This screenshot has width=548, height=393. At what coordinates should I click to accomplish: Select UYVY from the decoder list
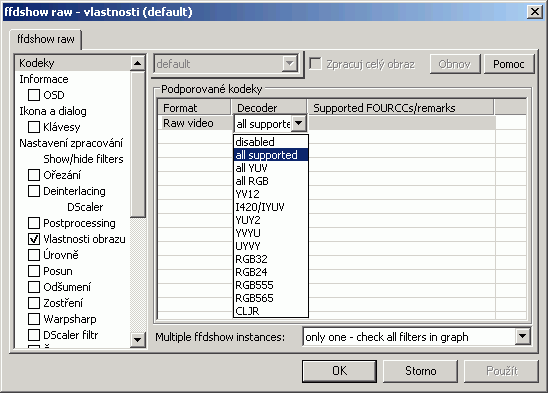coord(271,246)
